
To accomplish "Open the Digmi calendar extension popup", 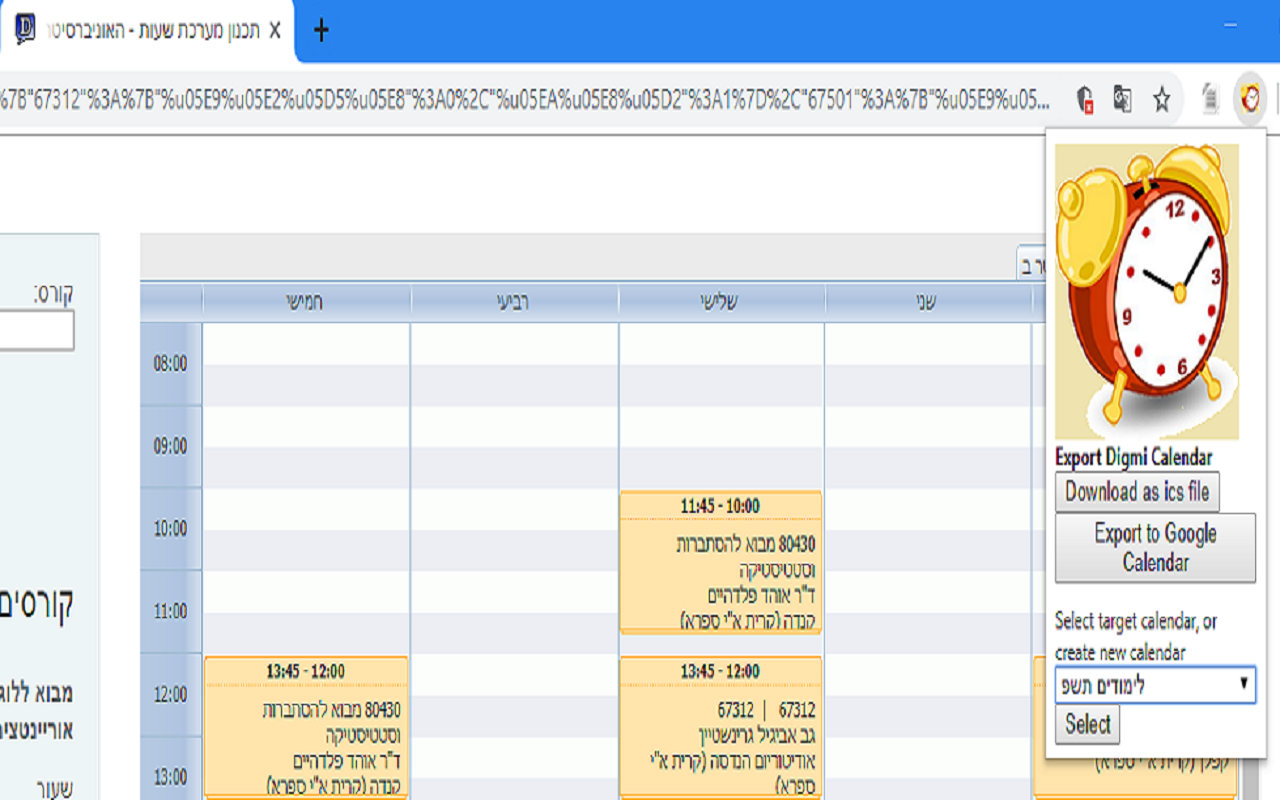I will click(1248, 99).
